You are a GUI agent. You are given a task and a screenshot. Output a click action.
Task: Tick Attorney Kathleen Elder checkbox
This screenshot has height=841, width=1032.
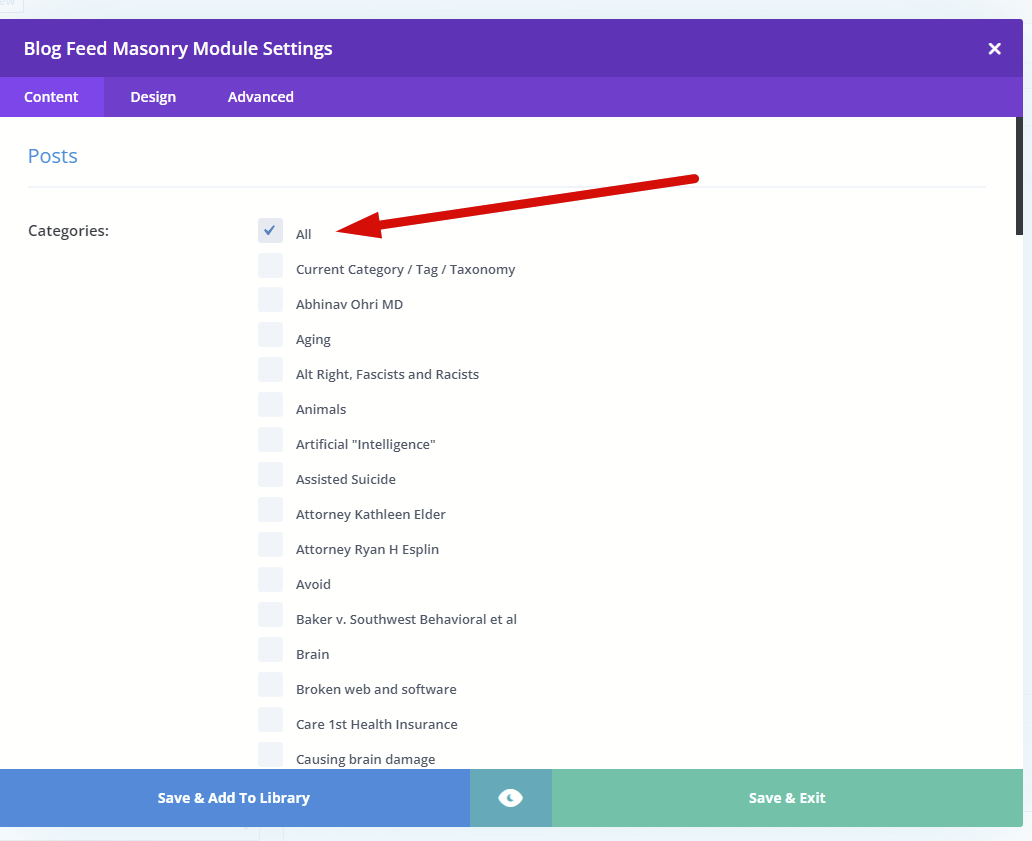270,510
